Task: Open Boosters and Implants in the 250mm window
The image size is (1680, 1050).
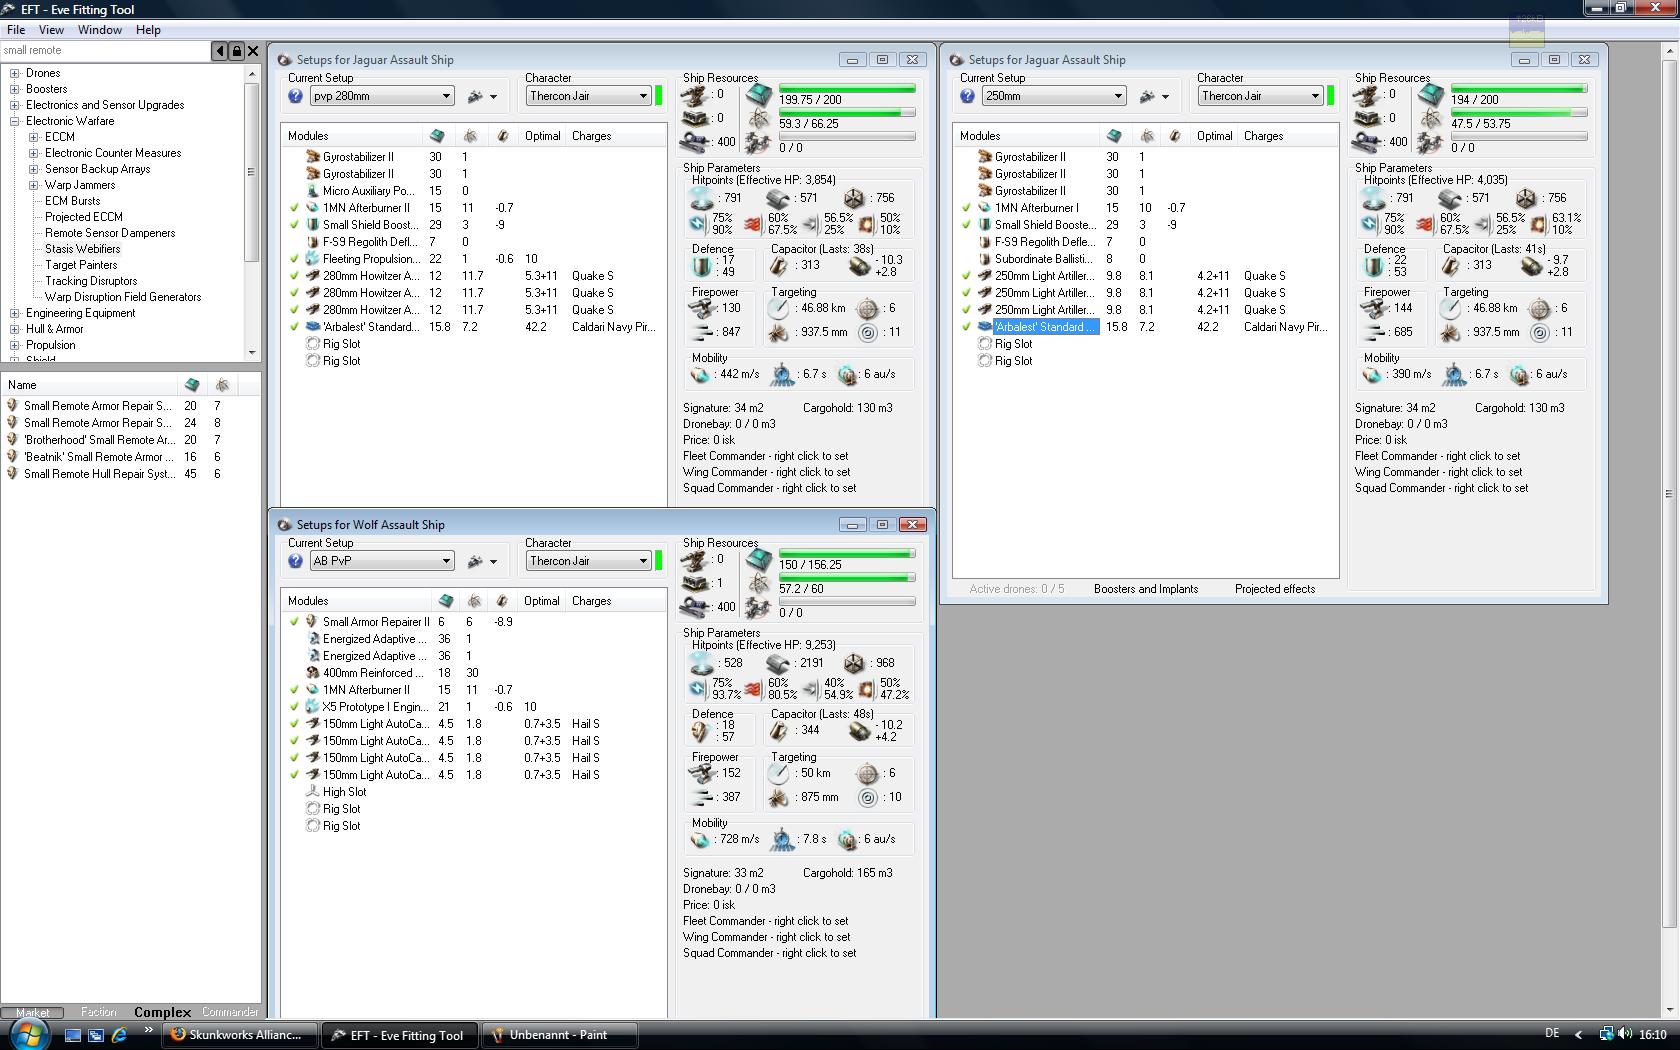Action: pyautogui.click(x=1146, y=589)
